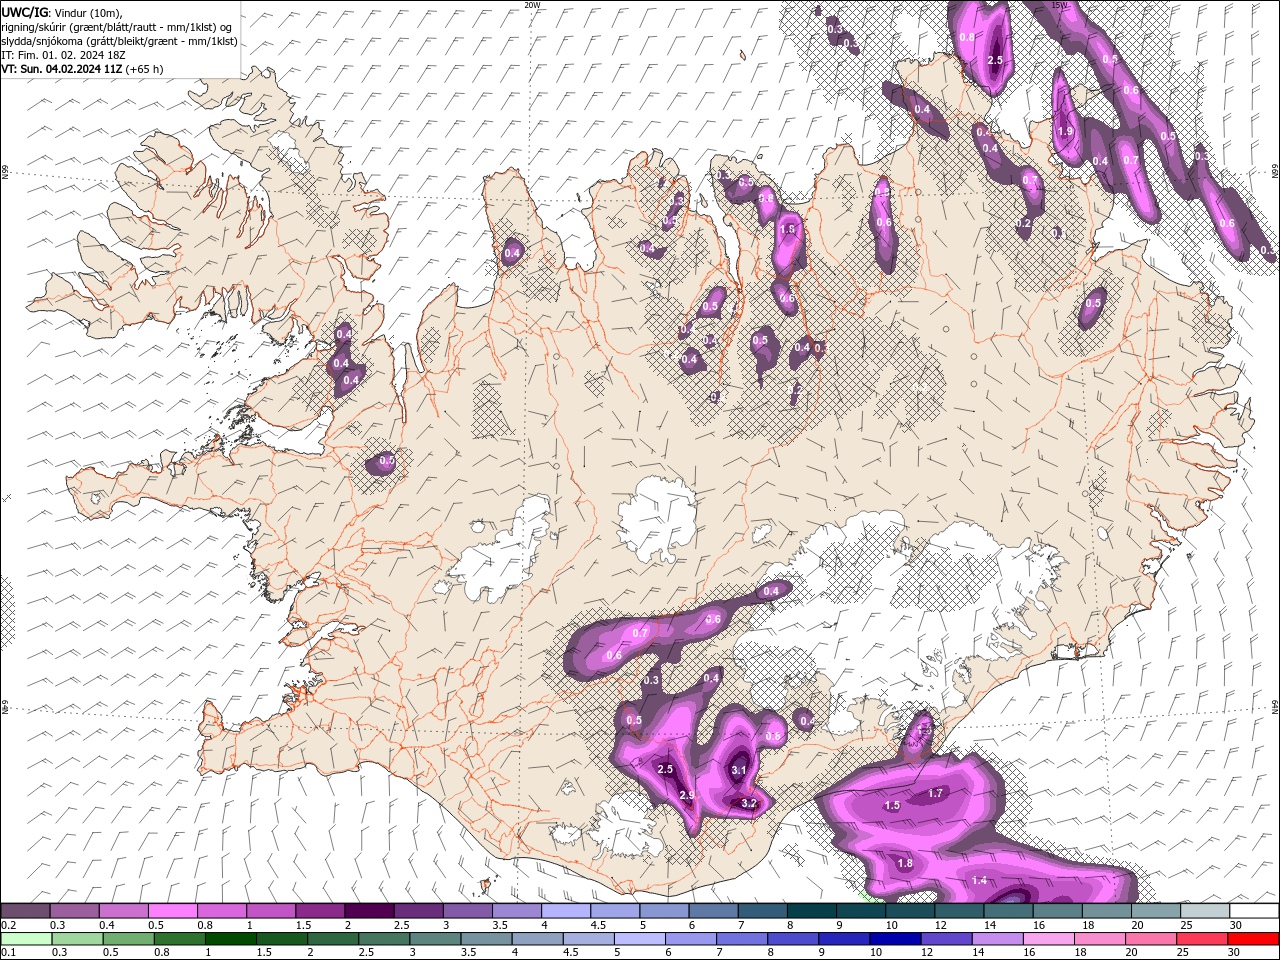Viewport: 1280px width, 960px height.
Task: Click the 3.2 precipitation value on the map
Action: click(x=749, y=803)
